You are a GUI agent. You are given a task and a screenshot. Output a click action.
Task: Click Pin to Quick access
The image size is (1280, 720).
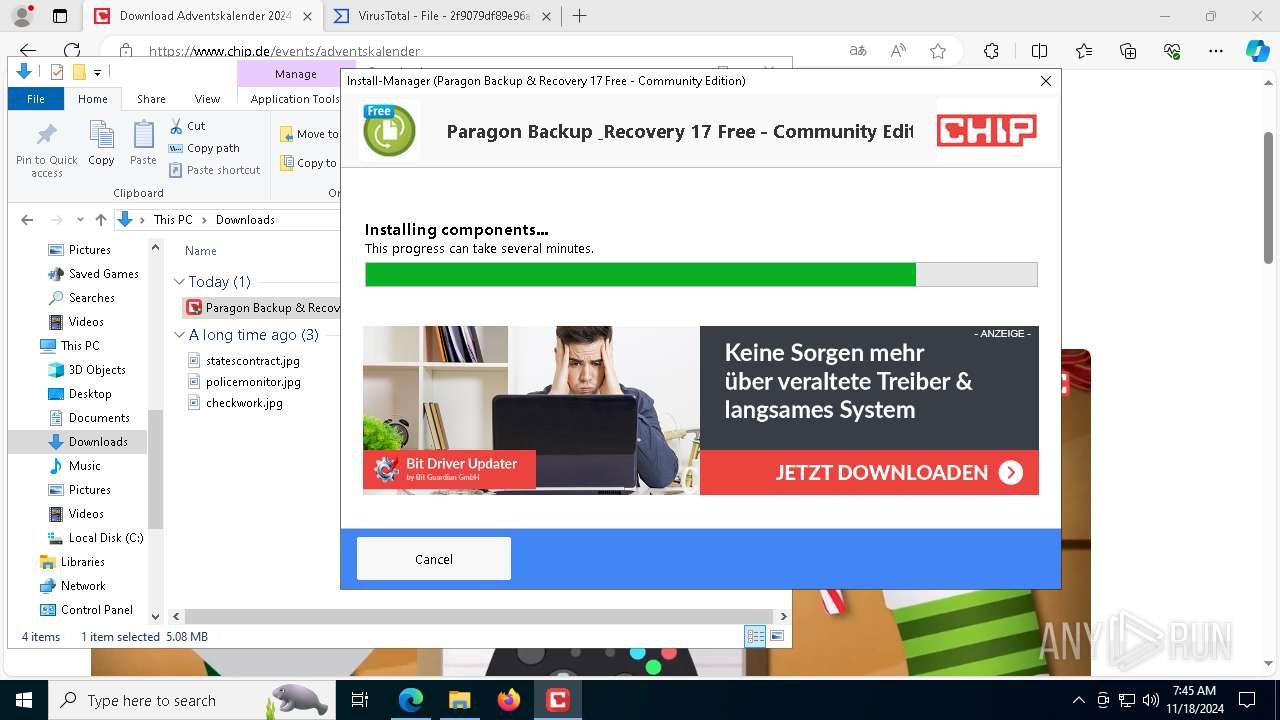pyautogui.click(x=46, y=150)
